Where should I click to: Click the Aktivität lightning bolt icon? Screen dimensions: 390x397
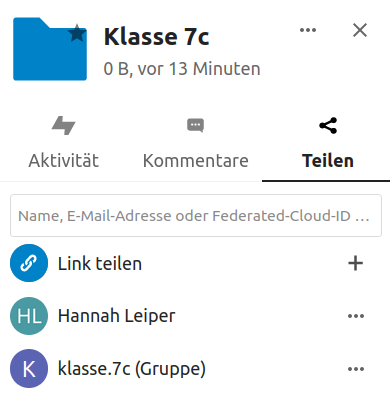click(x=63, y=125)
